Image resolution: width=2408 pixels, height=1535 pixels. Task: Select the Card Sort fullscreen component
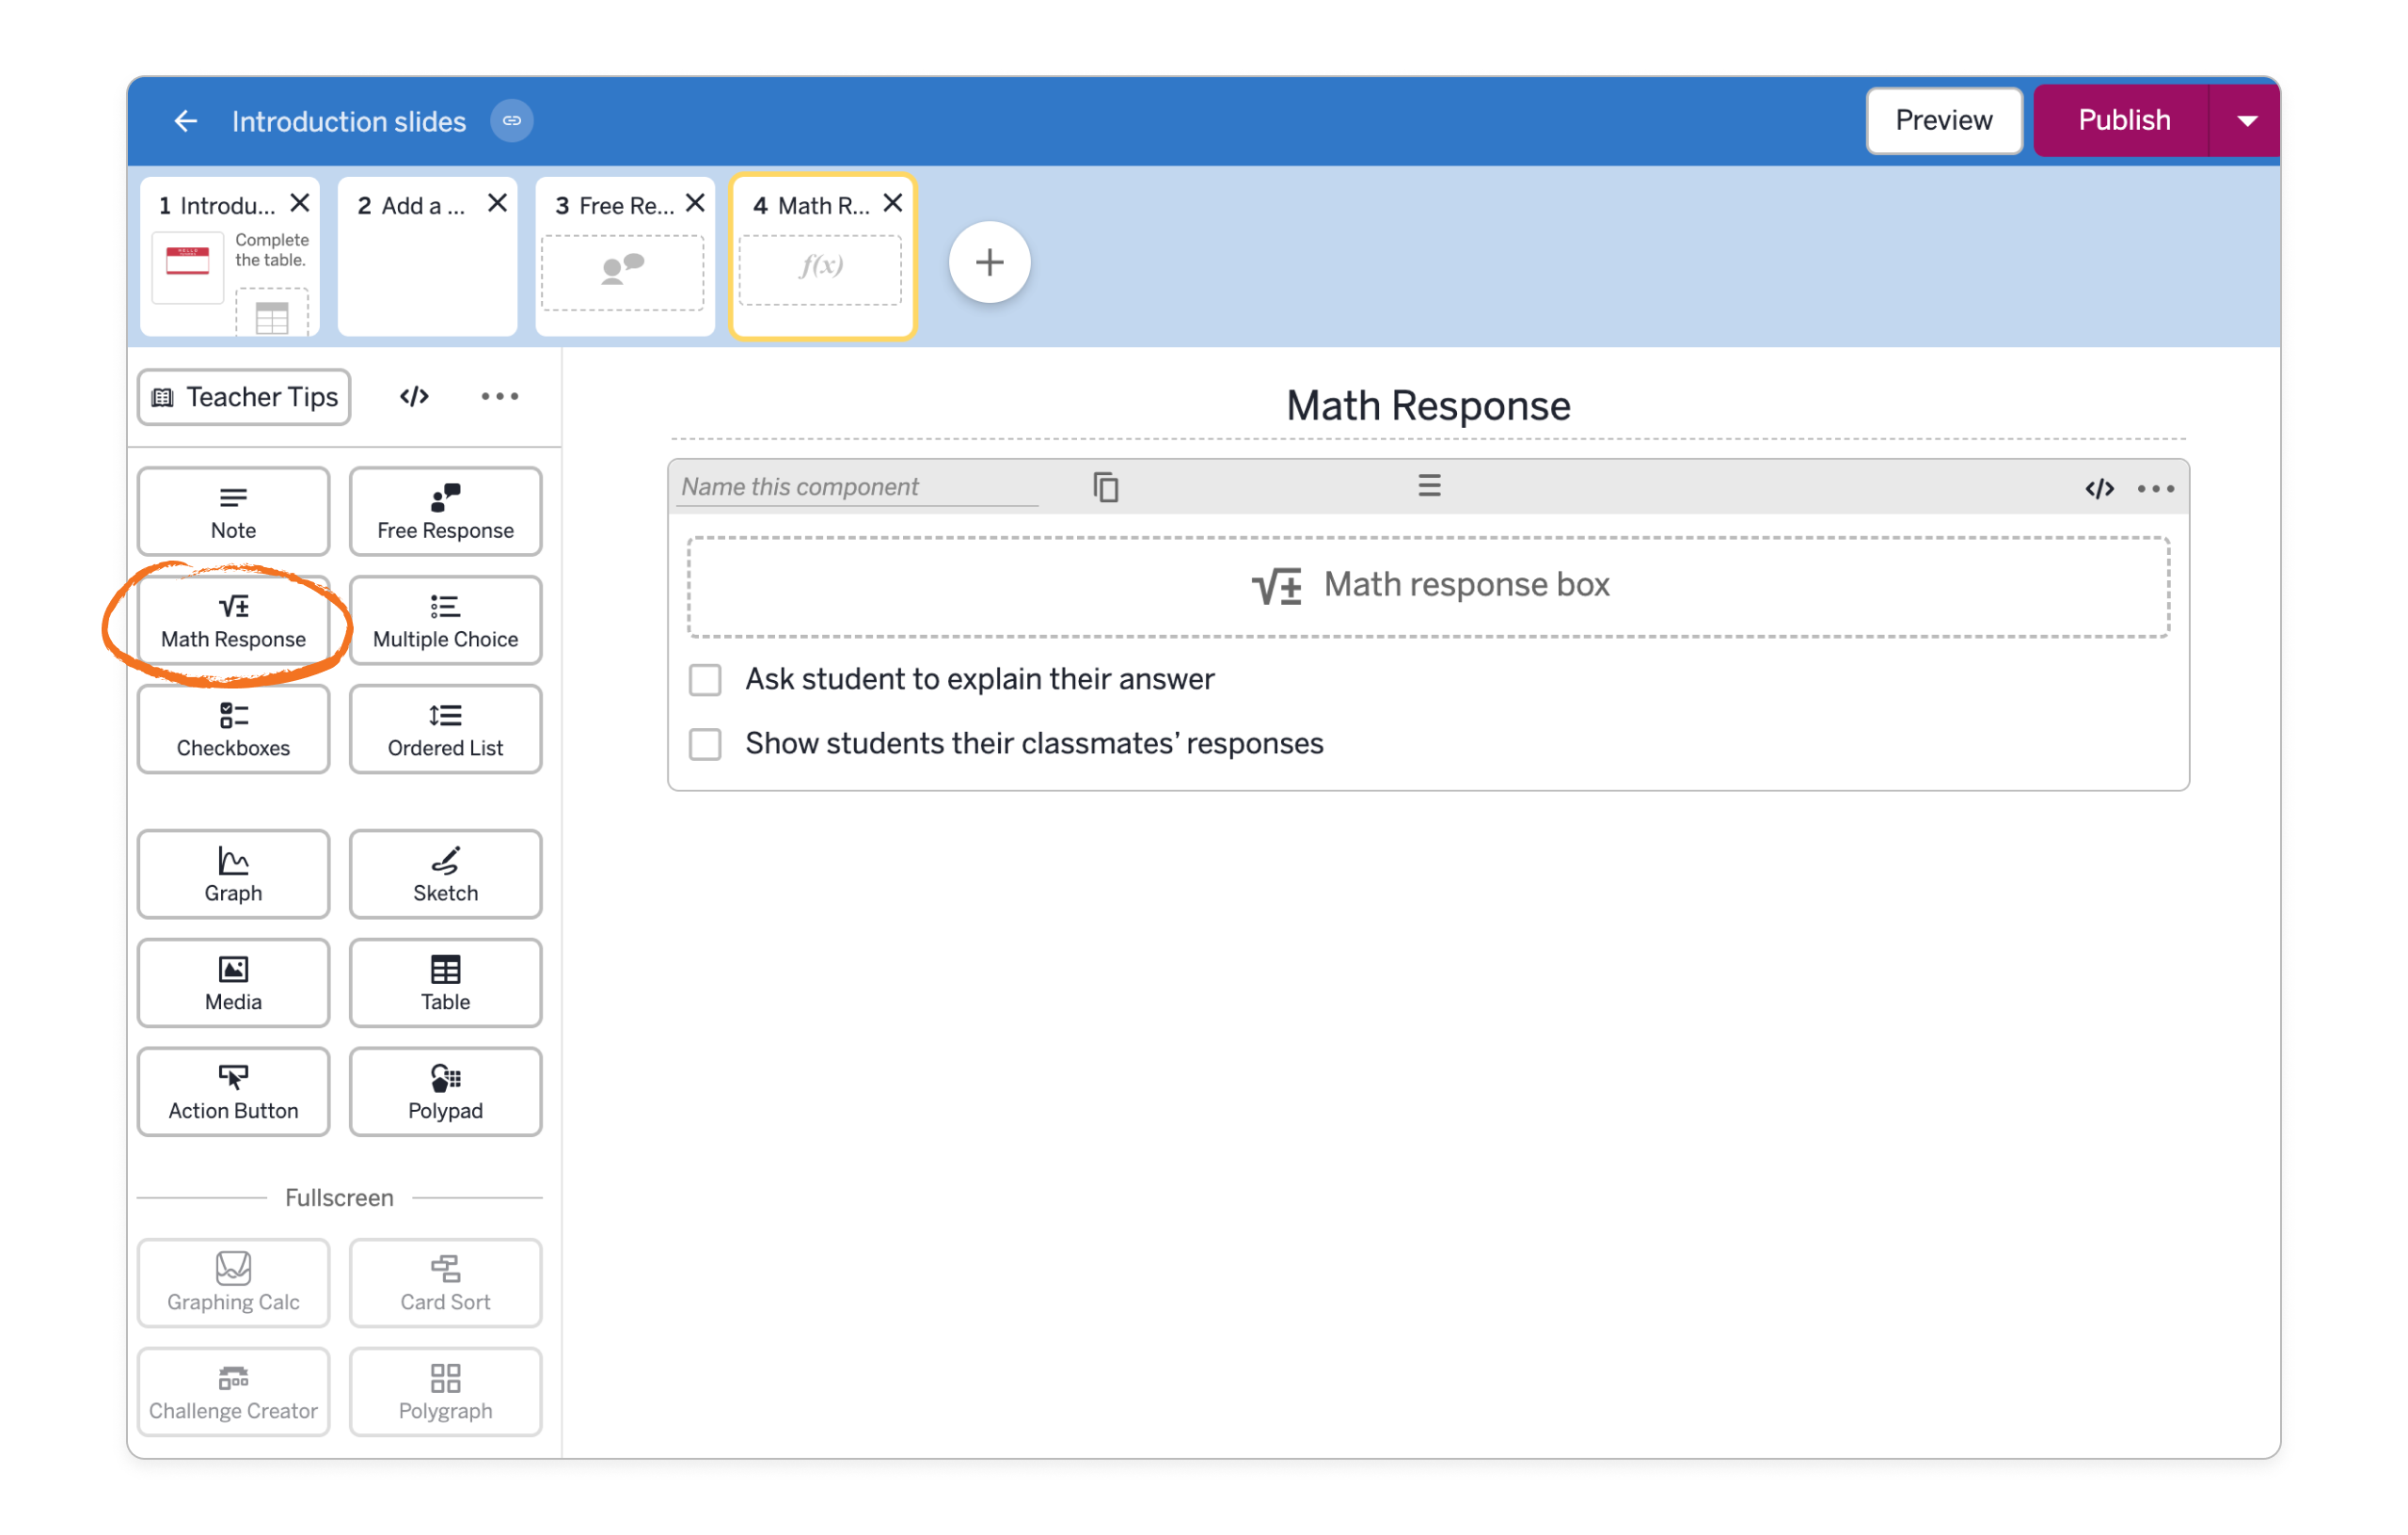(x=445, y=1284)
